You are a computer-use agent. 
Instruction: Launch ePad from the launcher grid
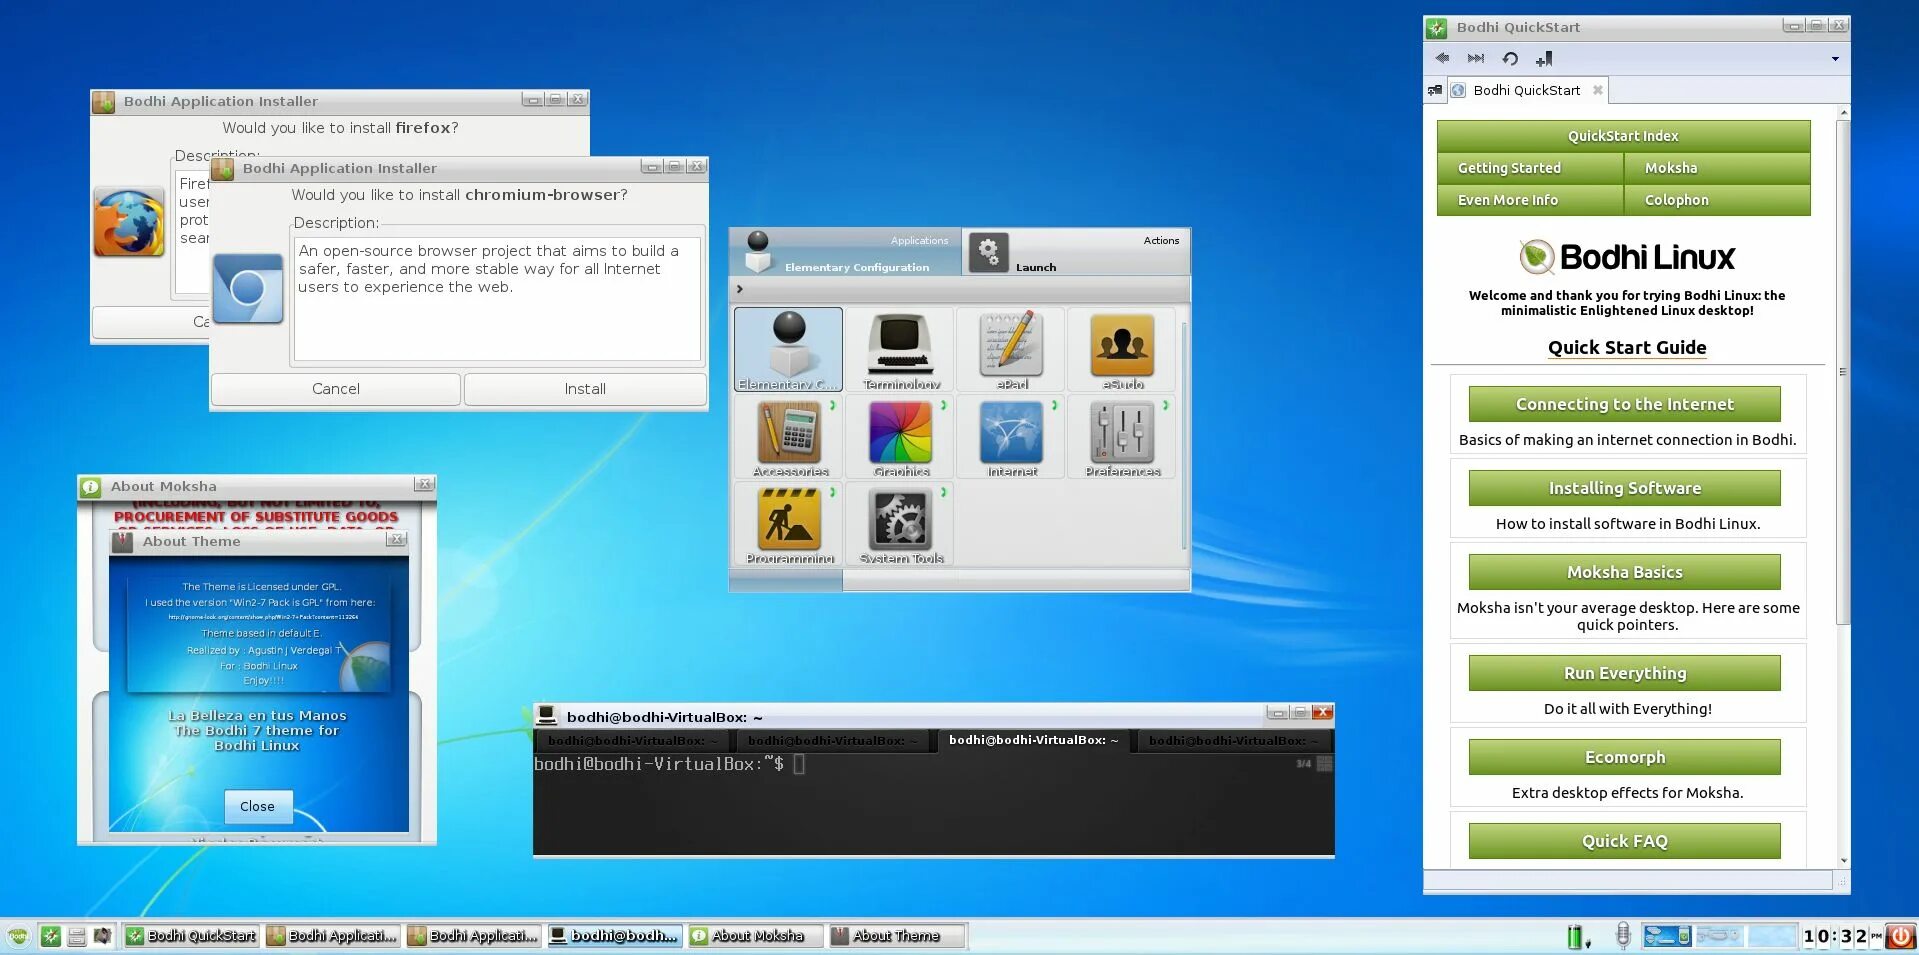tap(1012, 349)
